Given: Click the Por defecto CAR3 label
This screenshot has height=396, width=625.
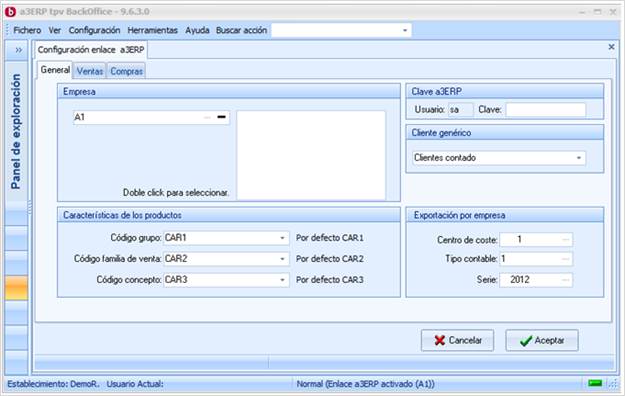Looking at the screenshot, I should pyautogui.click(x=330, y=280).
